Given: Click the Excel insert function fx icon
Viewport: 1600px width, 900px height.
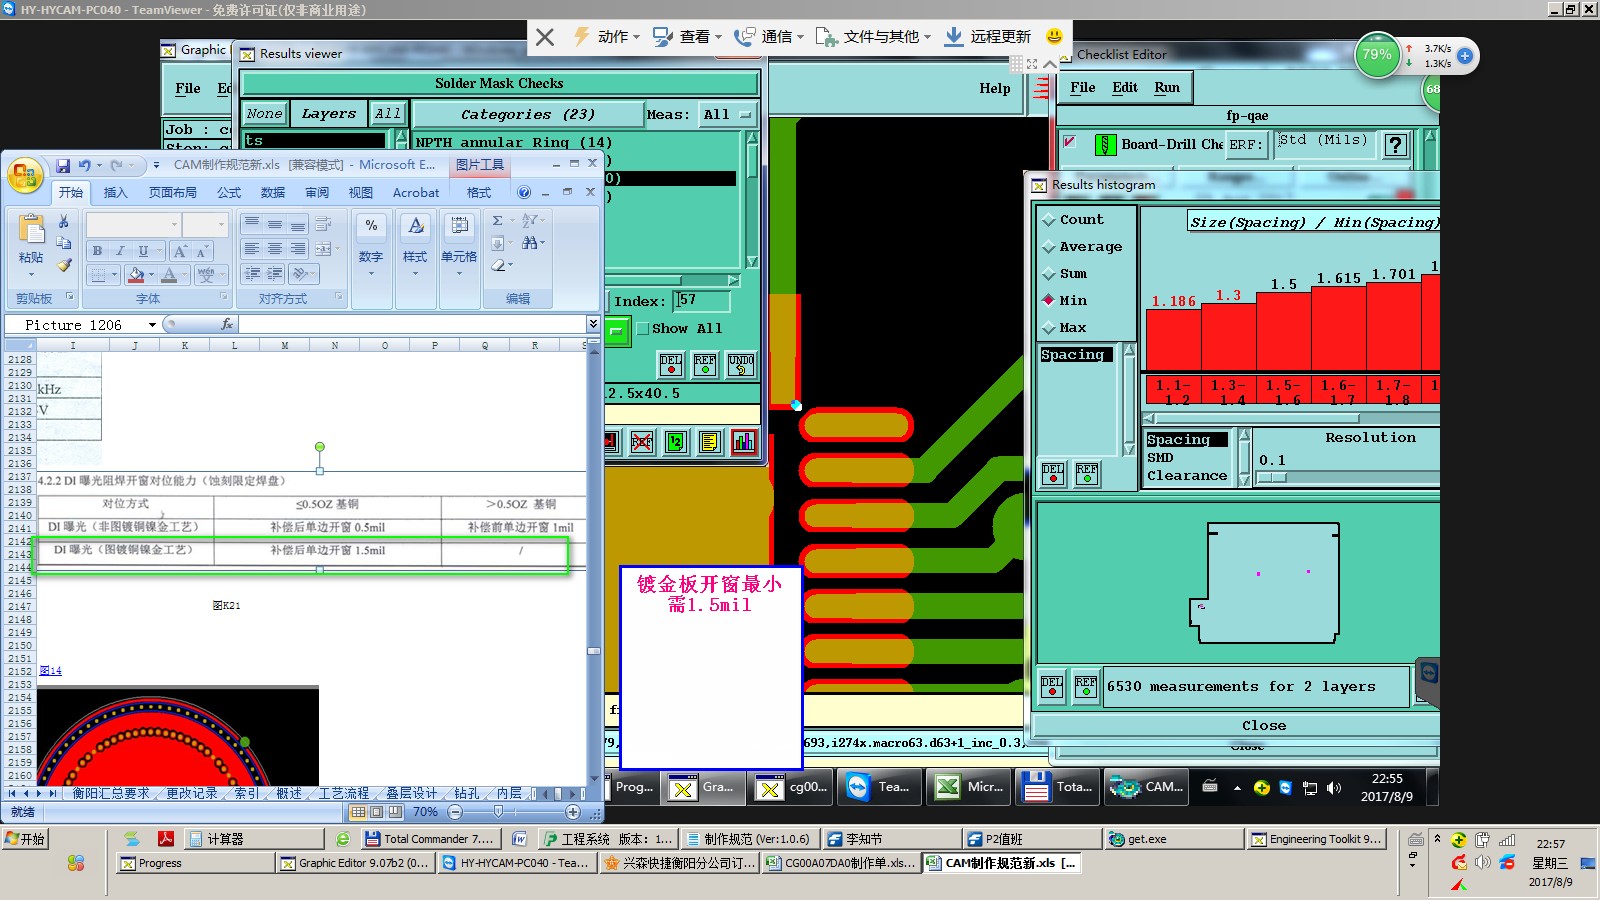Looking at the screenshot, I should [227, 324].
